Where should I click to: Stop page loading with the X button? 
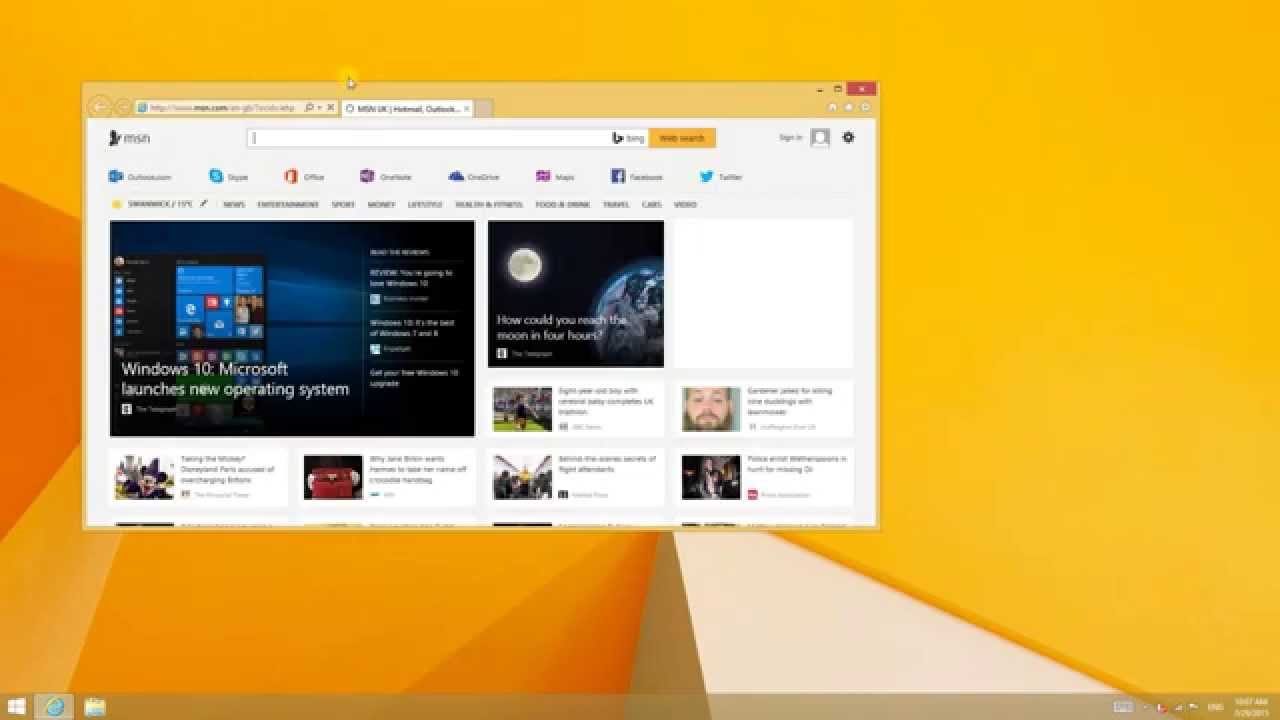pyautogui.click(x=331, y=108)
